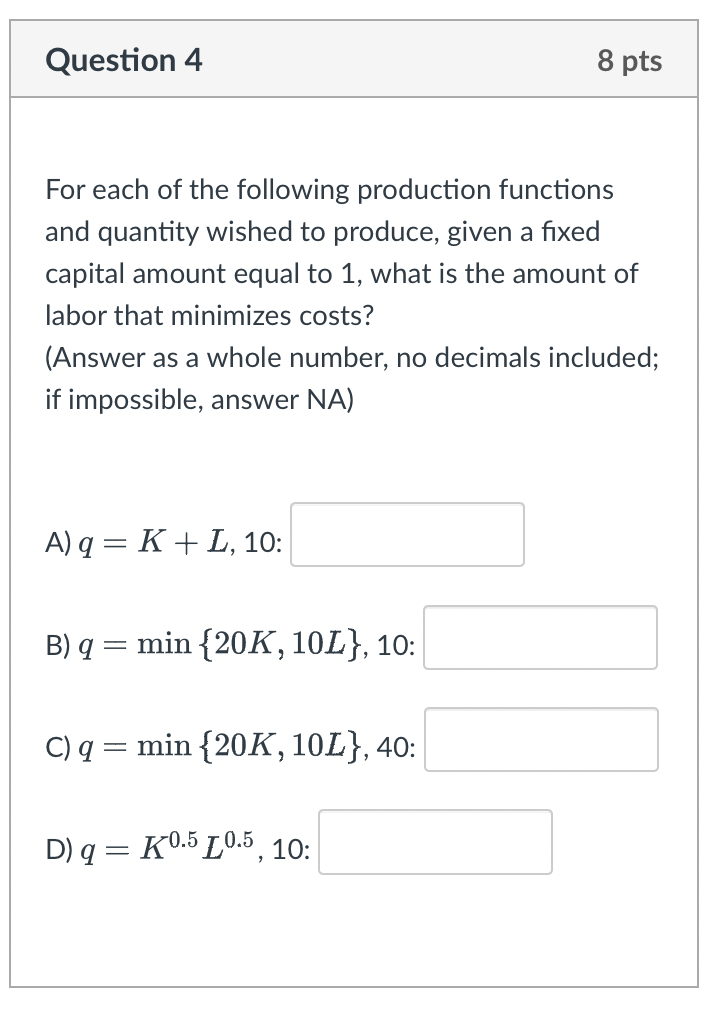
Task: Click the answer field for part C
Action: coord(540,740)
